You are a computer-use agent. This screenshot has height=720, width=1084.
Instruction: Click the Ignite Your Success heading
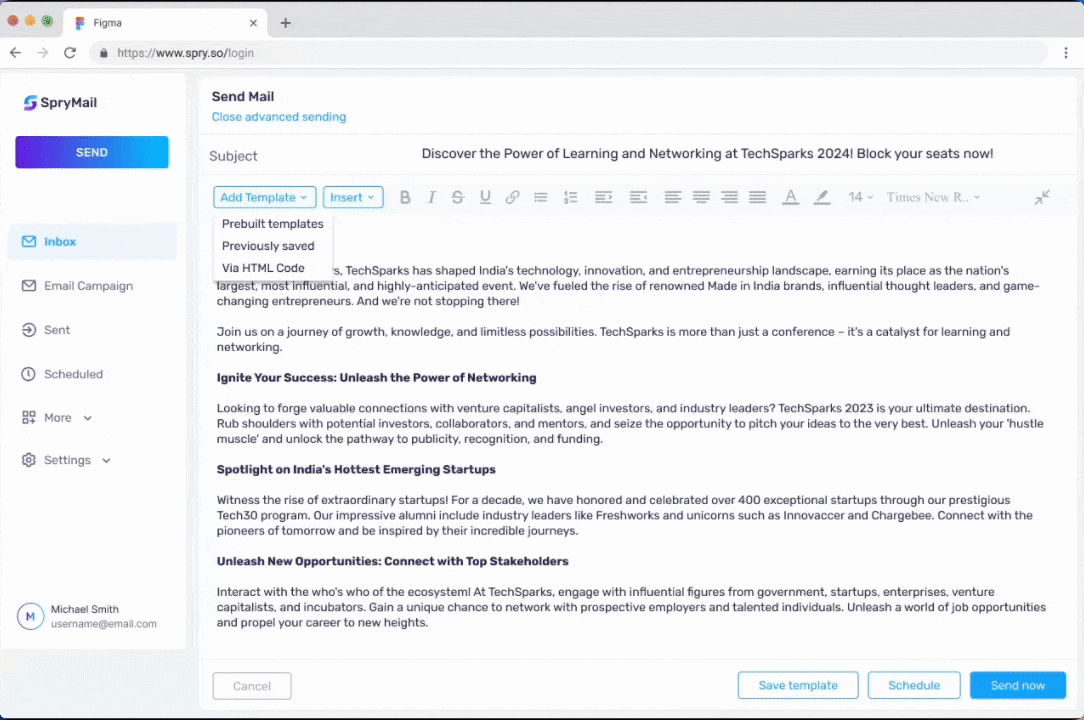point(376,378)
